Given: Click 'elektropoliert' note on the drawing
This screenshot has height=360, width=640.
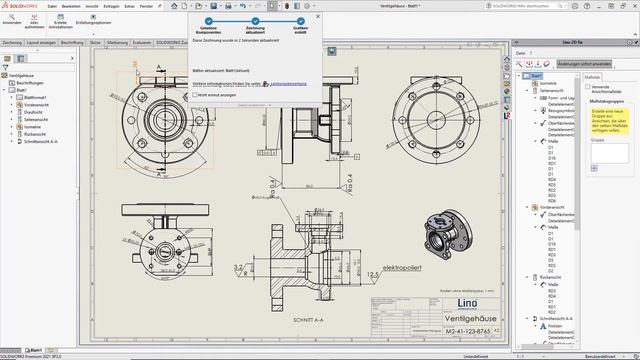Looking at the screenshot, I should click(402, 268).
